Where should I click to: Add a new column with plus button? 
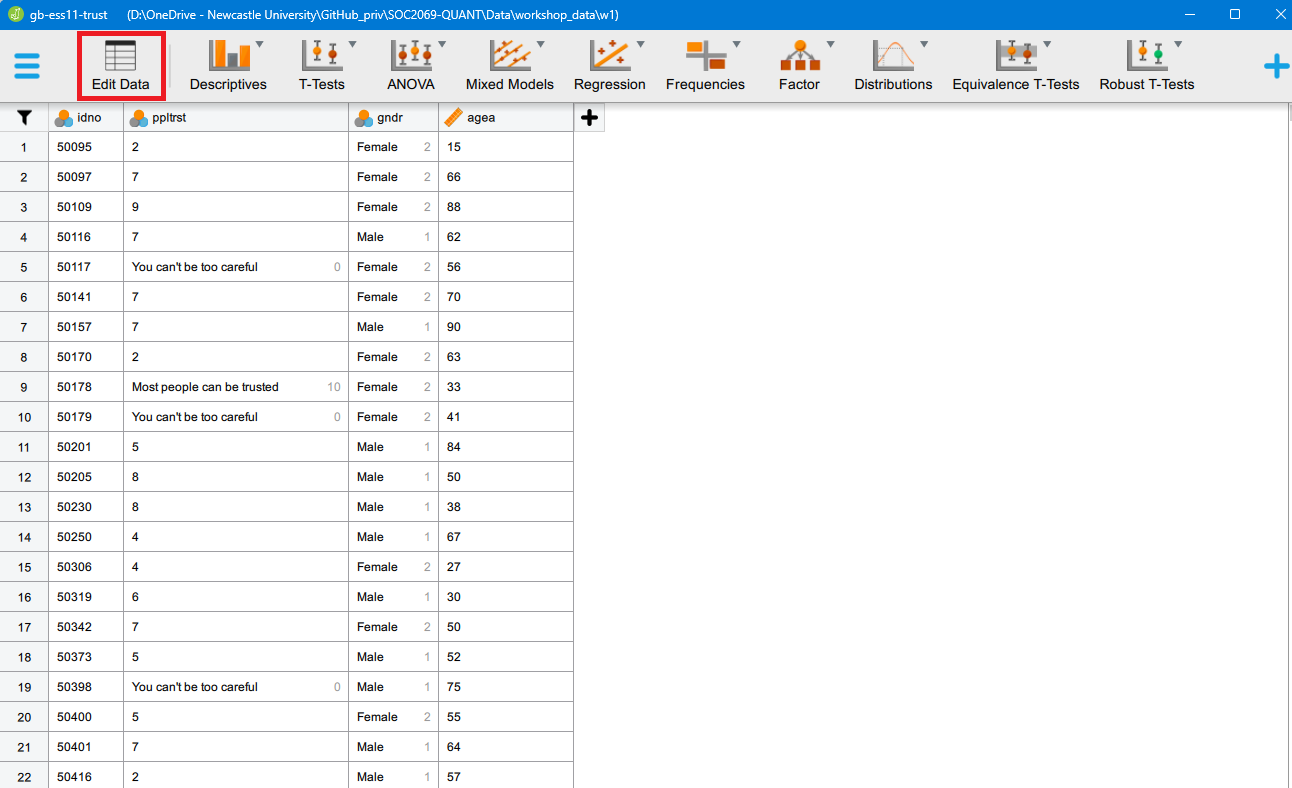pos(589,118)
